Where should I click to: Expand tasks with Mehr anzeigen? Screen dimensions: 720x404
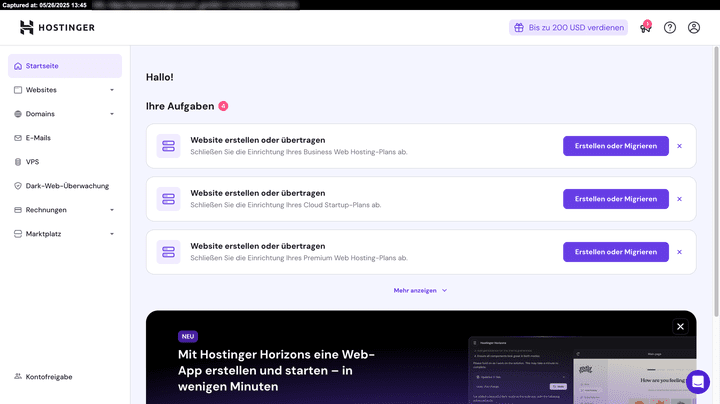point(420,291)
